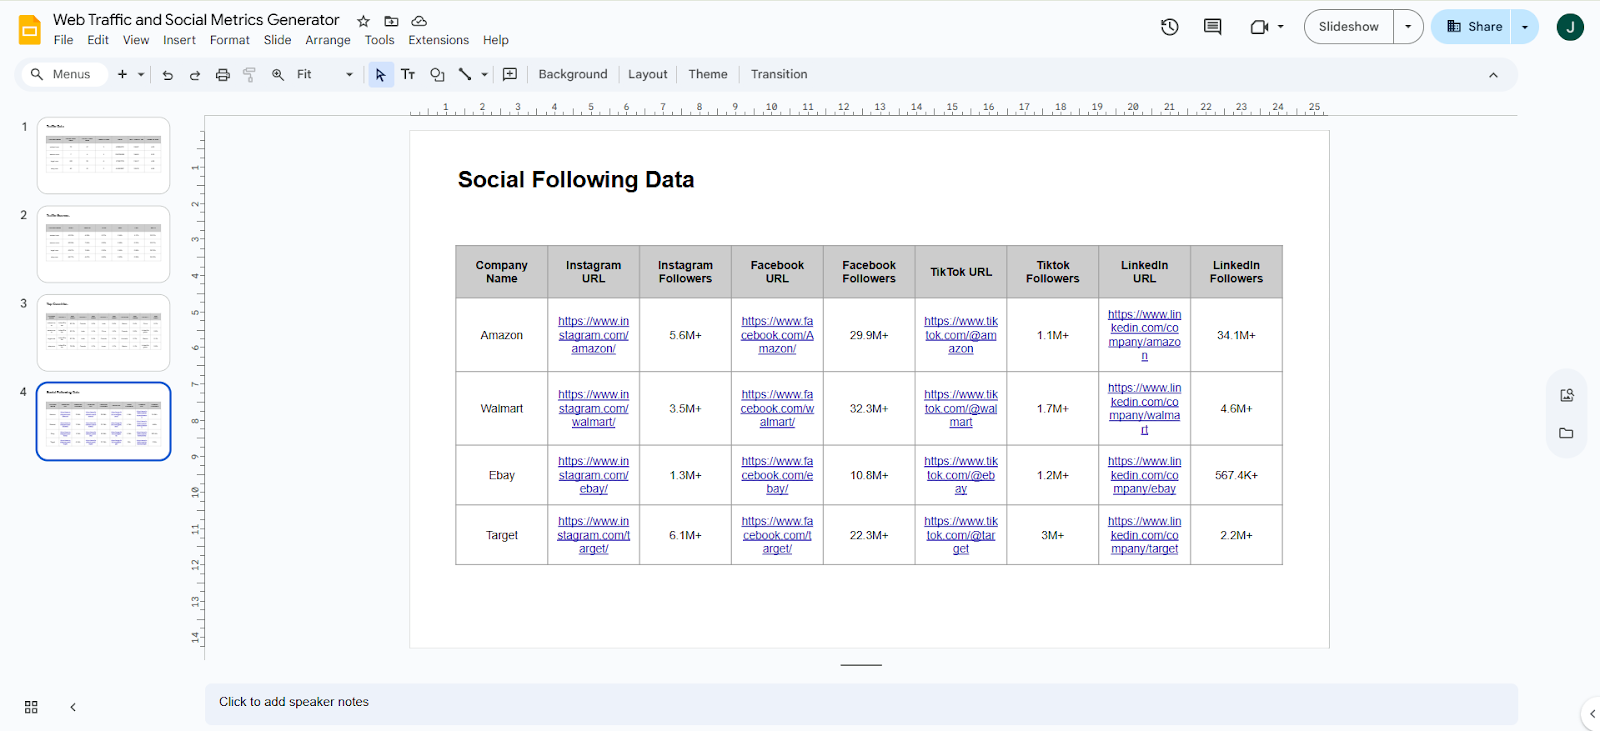This screenshot has height=731, width=1600.
Task: Star the presentation
Action: pyautogui.click(x=364, y=21)
